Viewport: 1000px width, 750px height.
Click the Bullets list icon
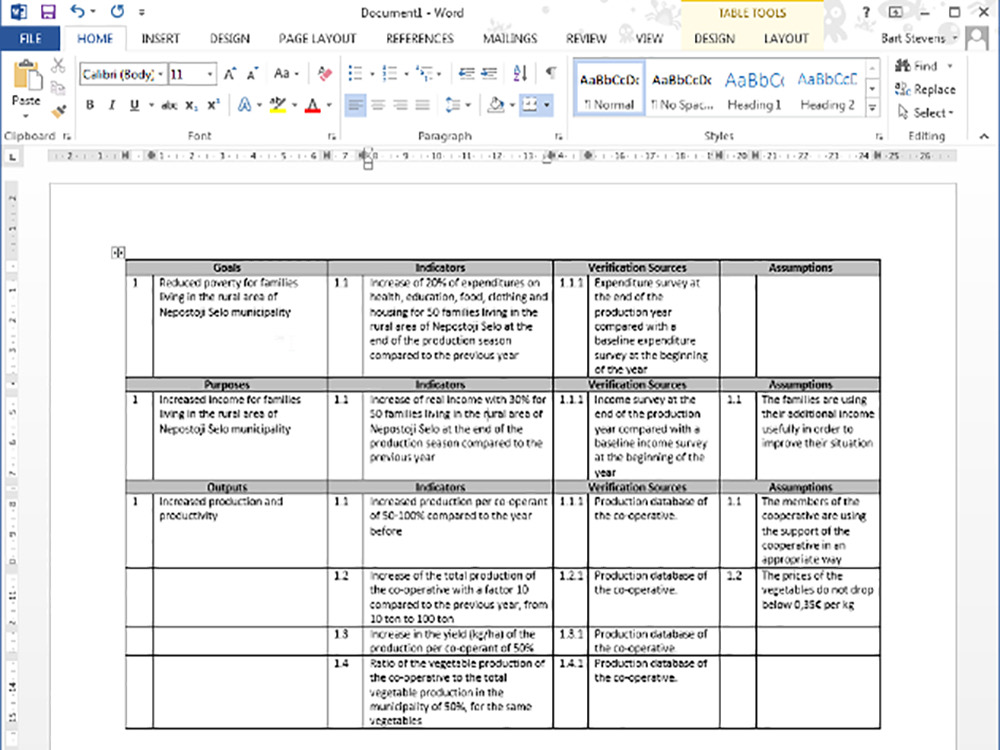pos(355,74)
